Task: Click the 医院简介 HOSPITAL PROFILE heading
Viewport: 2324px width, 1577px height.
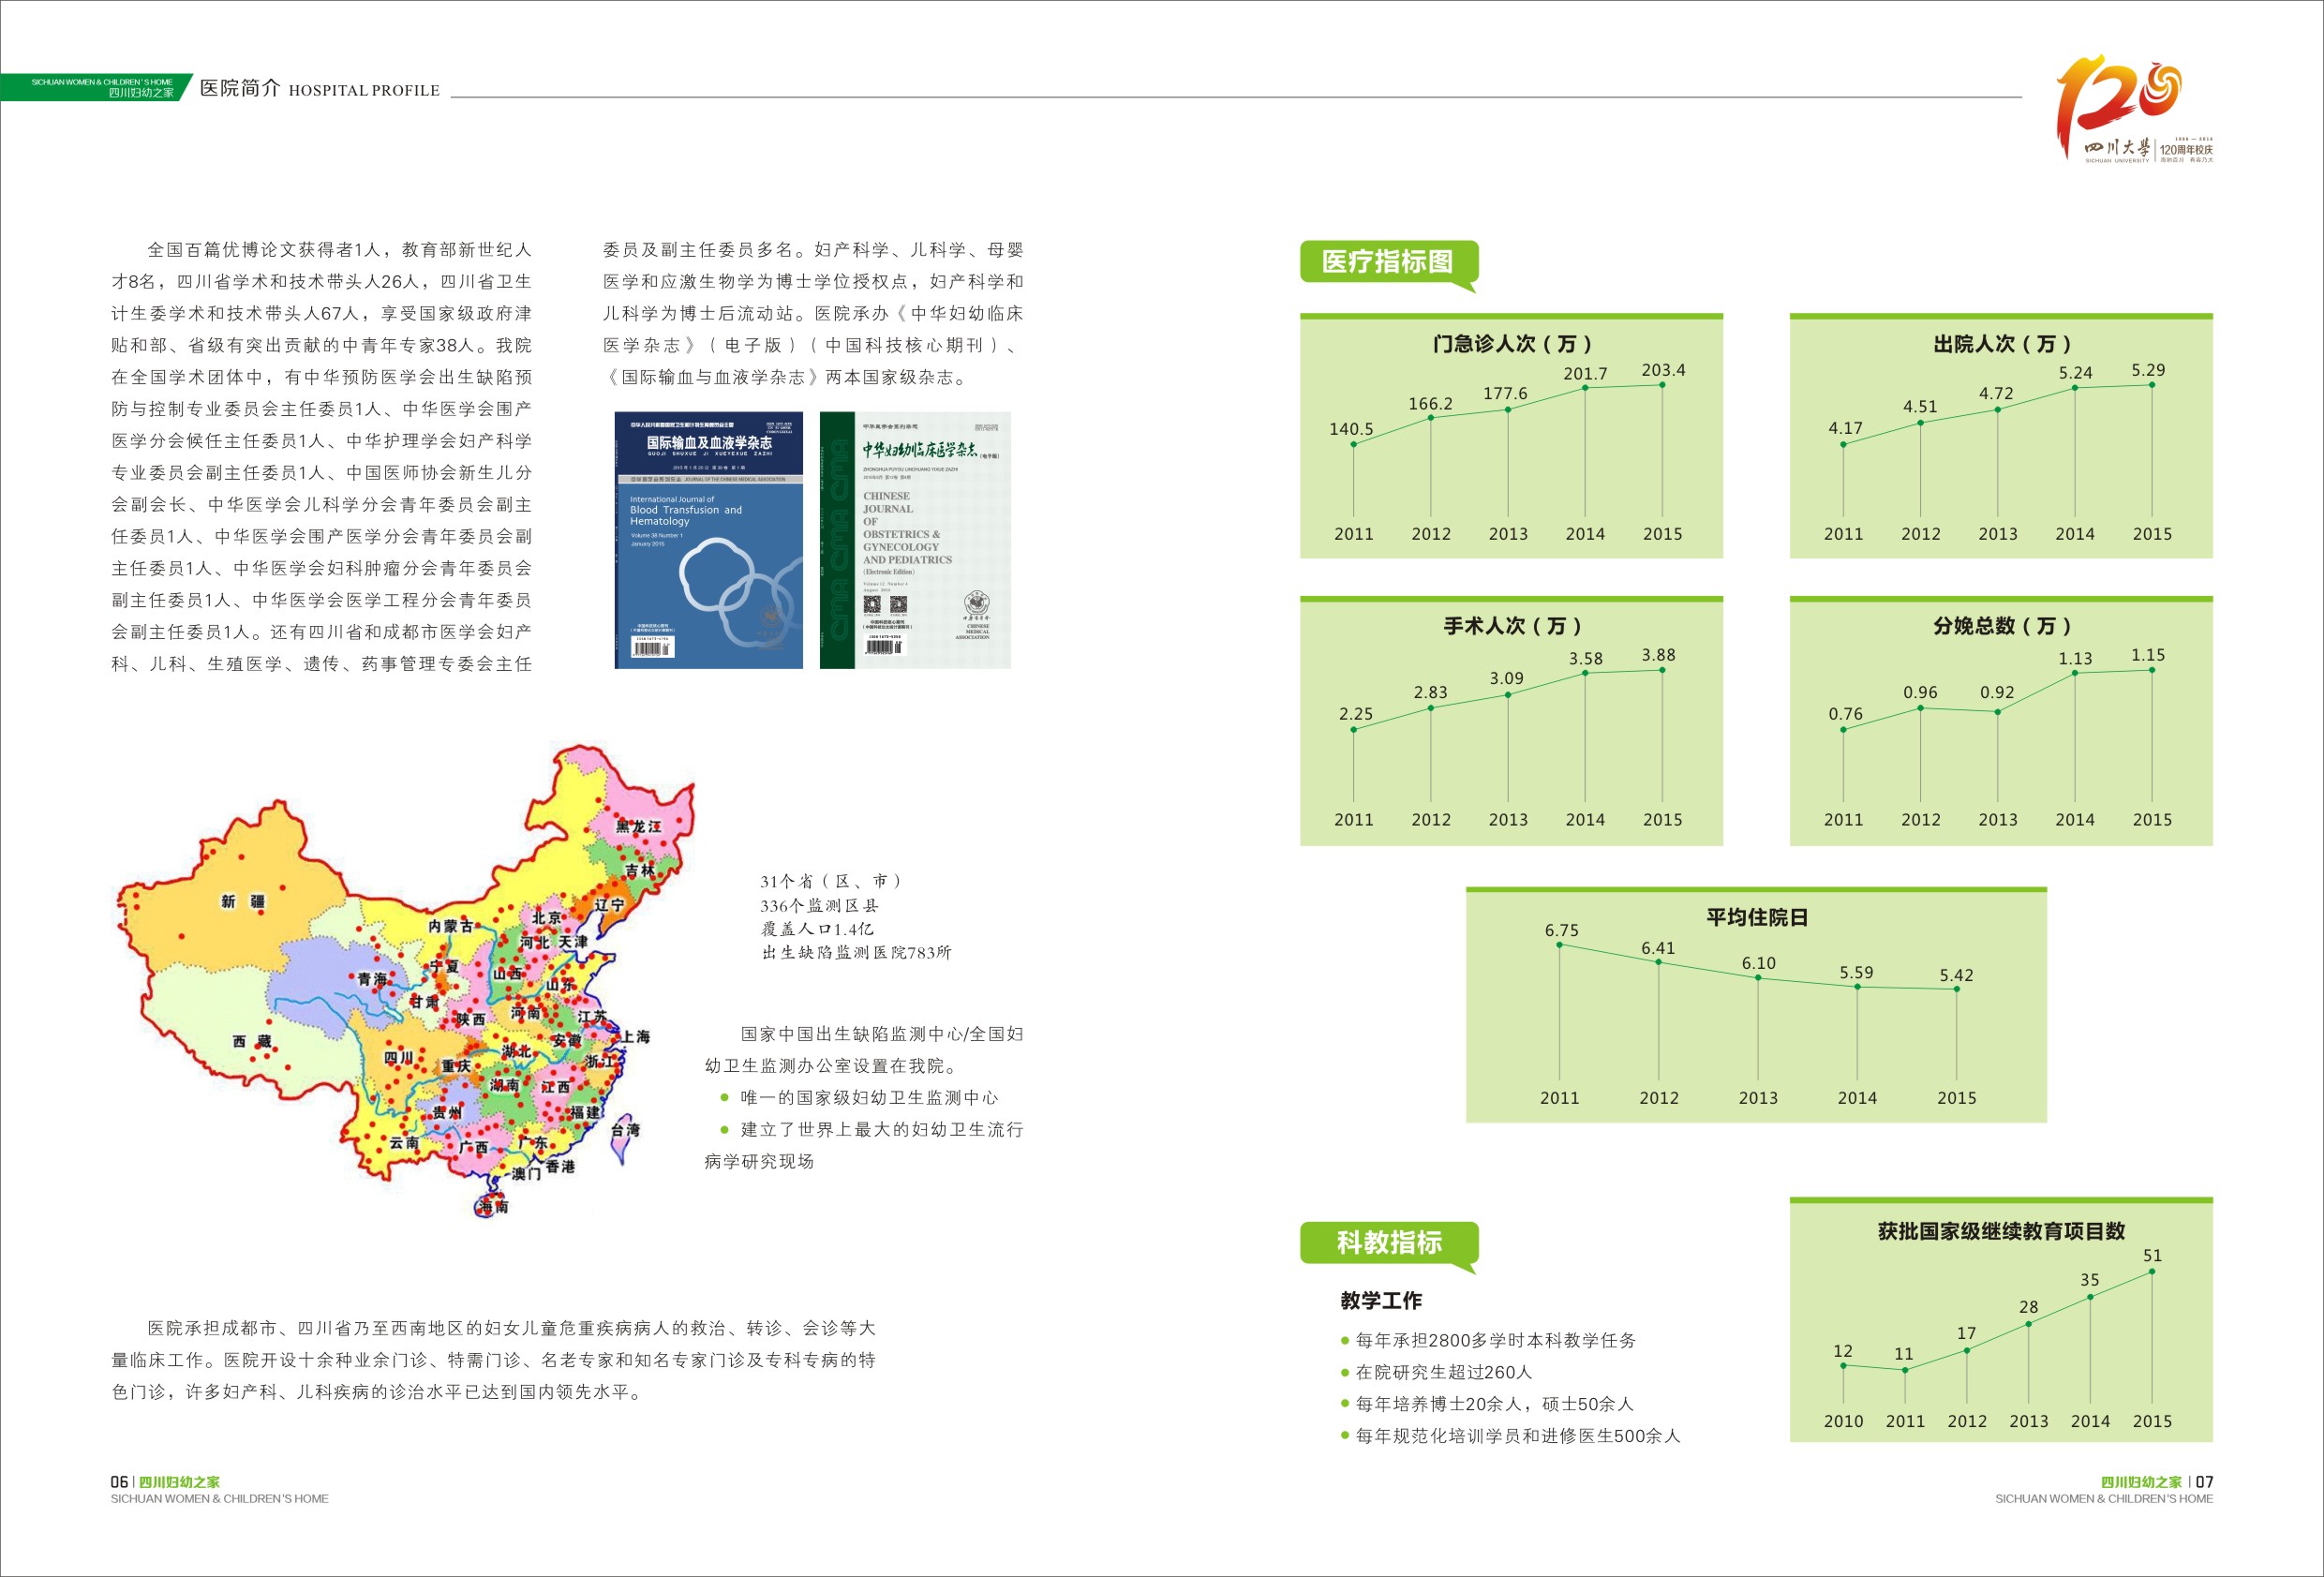Action: click(x=320, y=89)
